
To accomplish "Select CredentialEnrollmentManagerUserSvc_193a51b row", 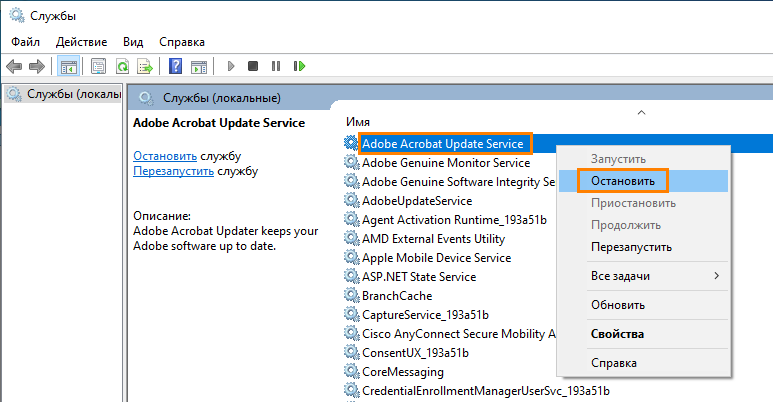I will [486, 390].
